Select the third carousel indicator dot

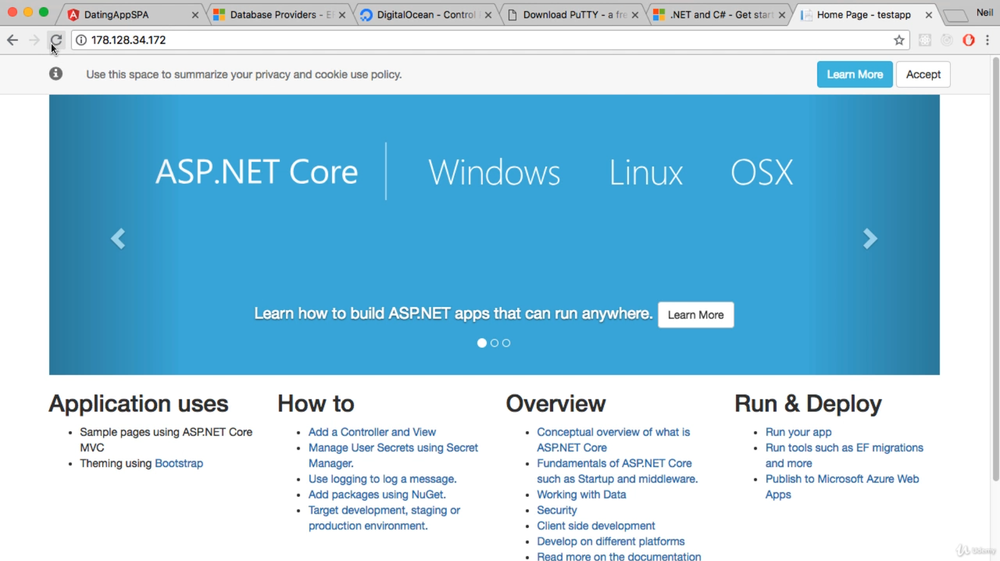click(x=506, y=343)
